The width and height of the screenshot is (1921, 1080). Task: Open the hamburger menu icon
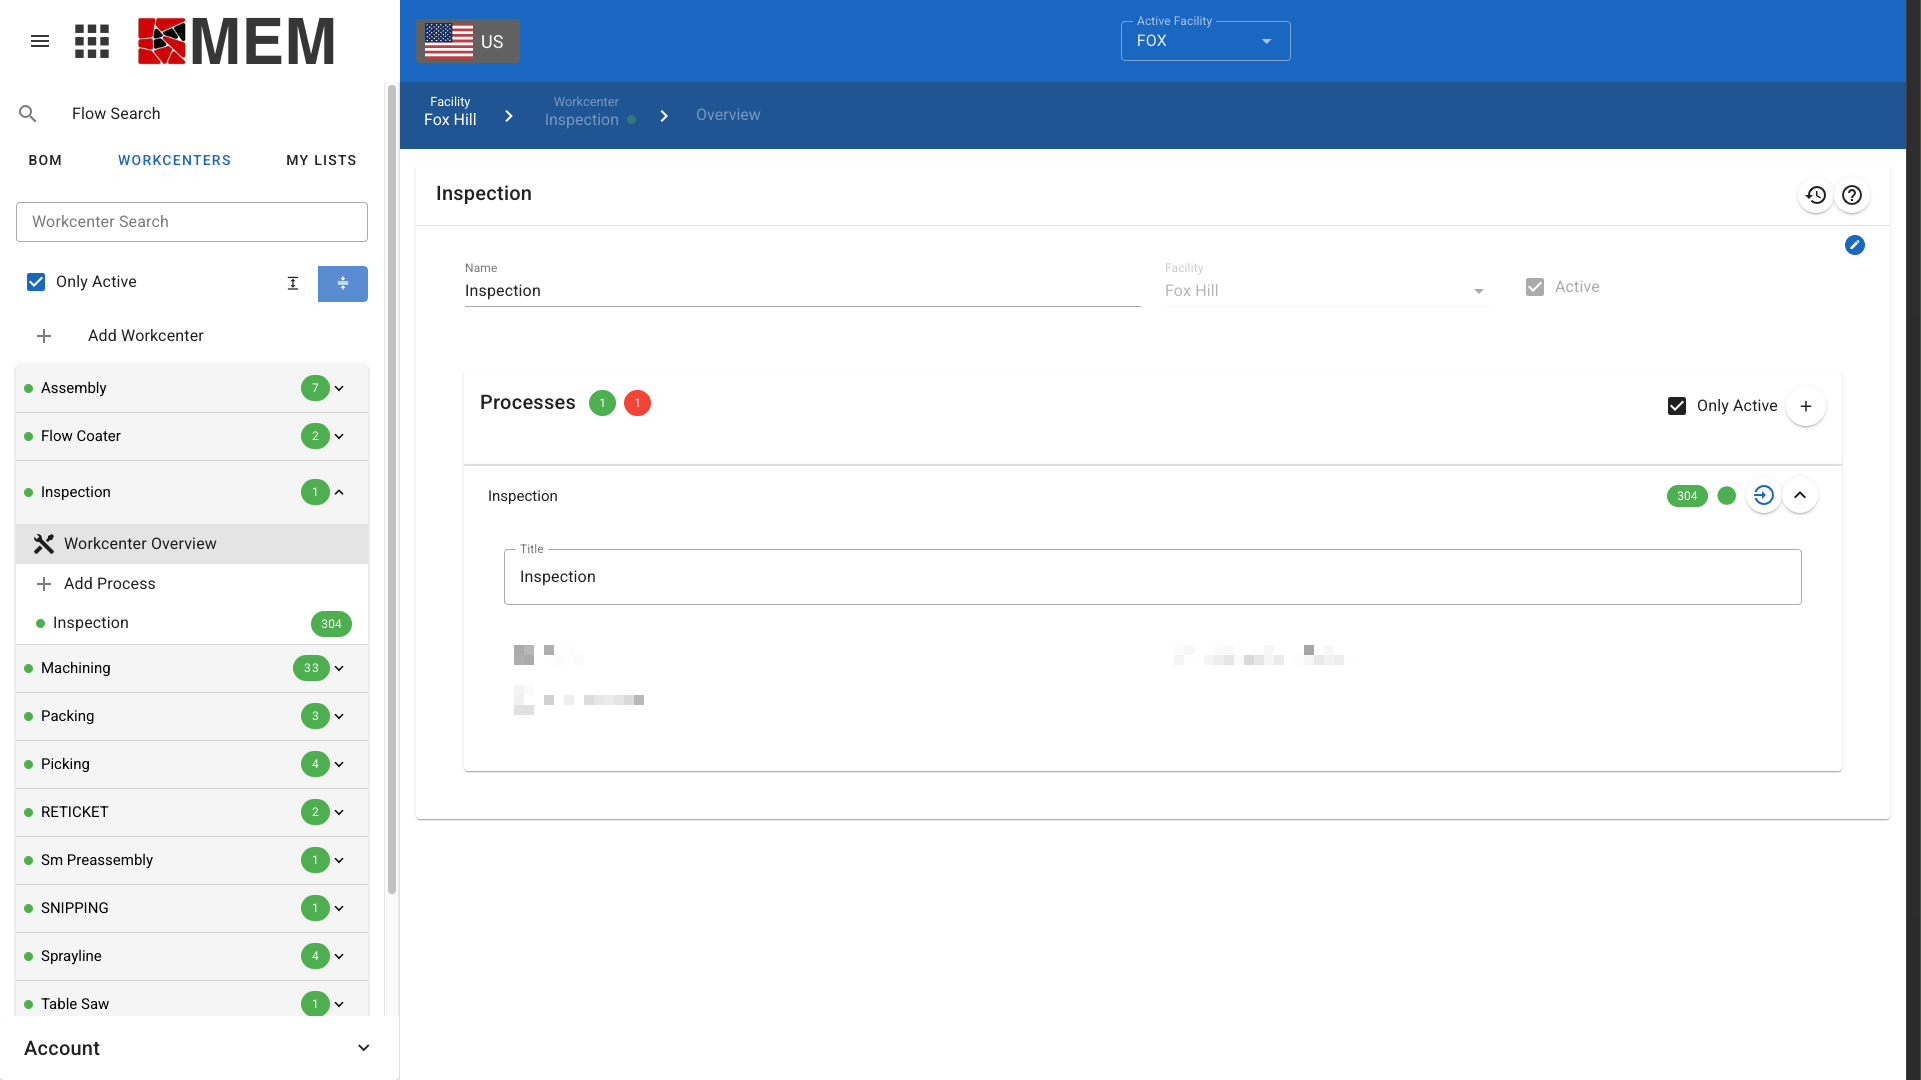click(40, 41)
